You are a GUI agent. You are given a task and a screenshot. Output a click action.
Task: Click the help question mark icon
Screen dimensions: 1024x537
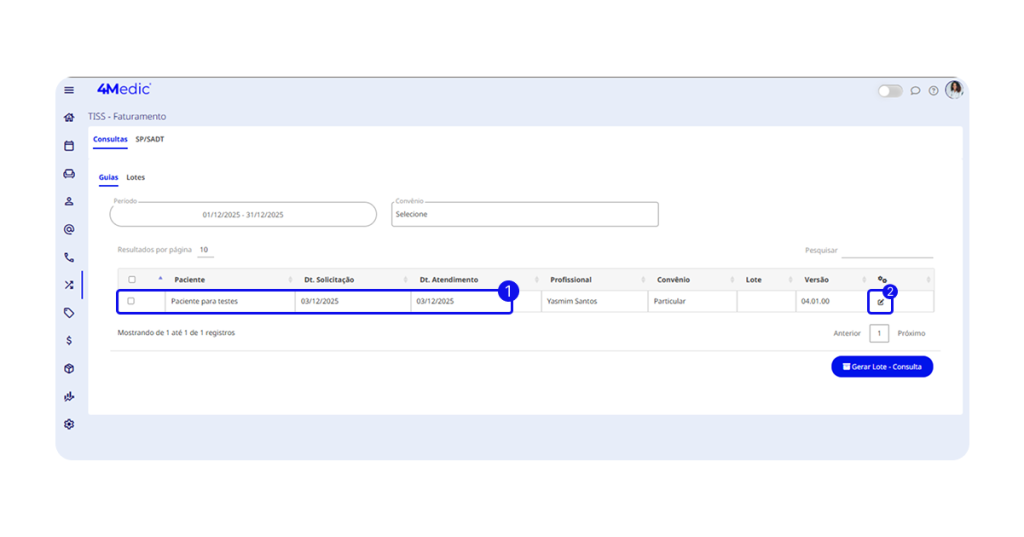pyautogui.click(x=933, y=91)
